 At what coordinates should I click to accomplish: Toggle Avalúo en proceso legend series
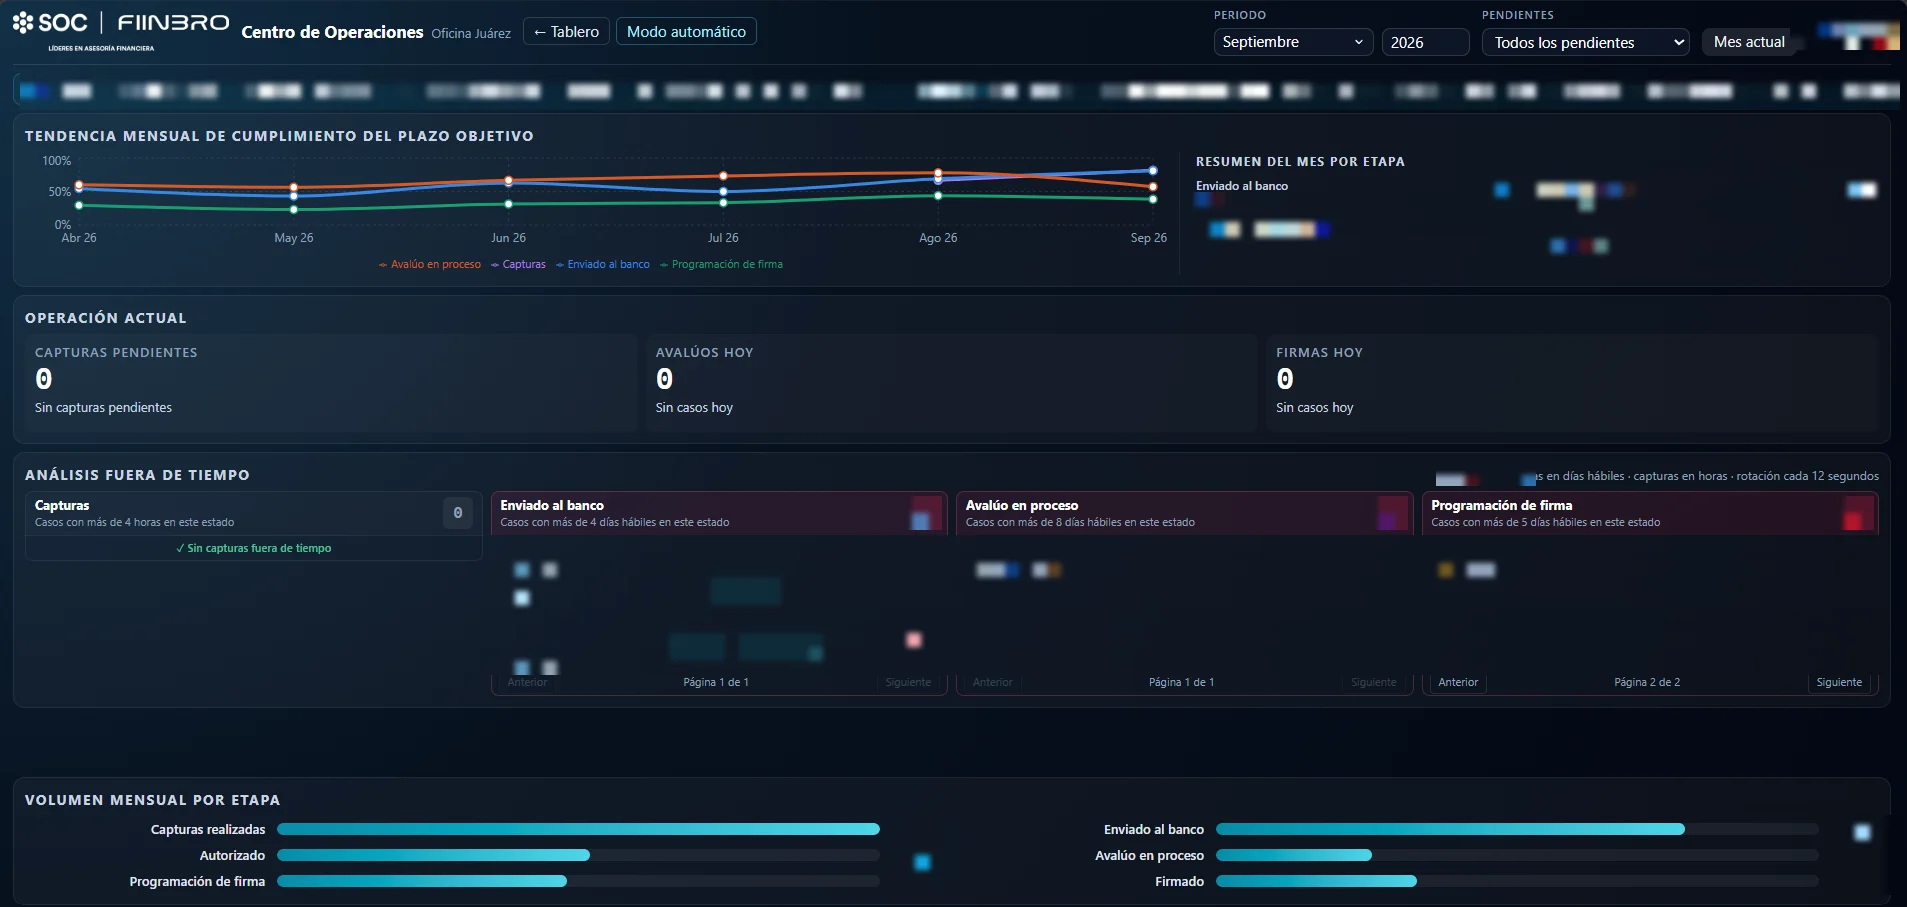click(x=430, y=264)
